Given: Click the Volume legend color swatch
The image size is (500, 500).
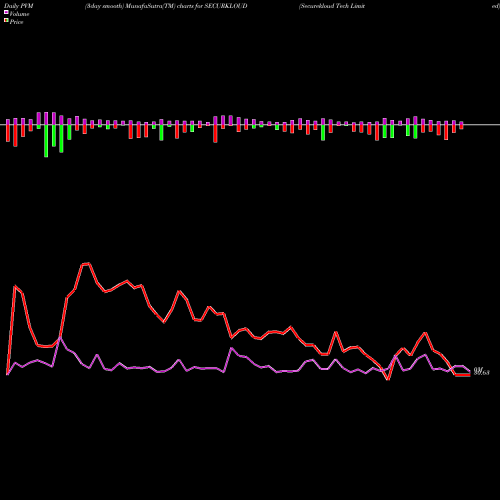Looking at the screenshot, I should [x=6, y=12].
